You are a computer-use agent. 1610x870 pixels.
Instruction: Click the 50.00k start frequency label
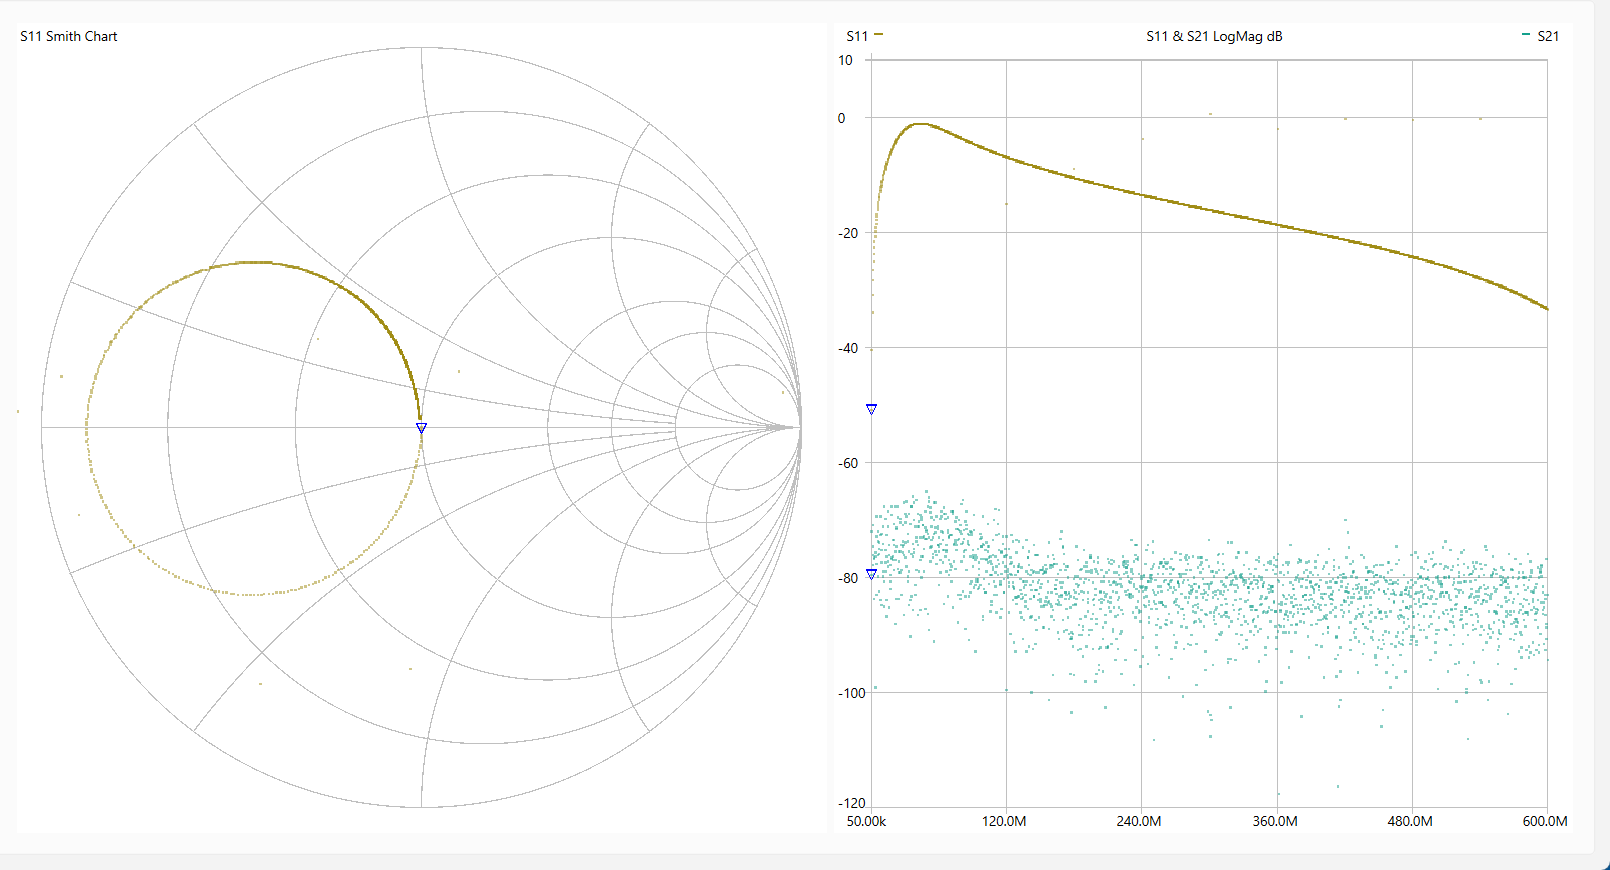866,821
